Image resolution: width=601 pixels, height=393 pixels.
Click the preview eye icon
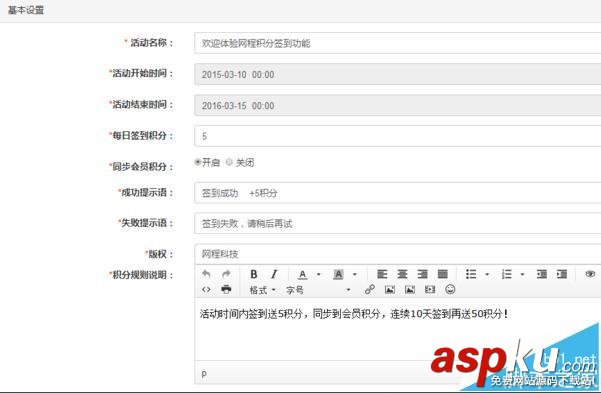pyautogui.click(x=590, y=274)
